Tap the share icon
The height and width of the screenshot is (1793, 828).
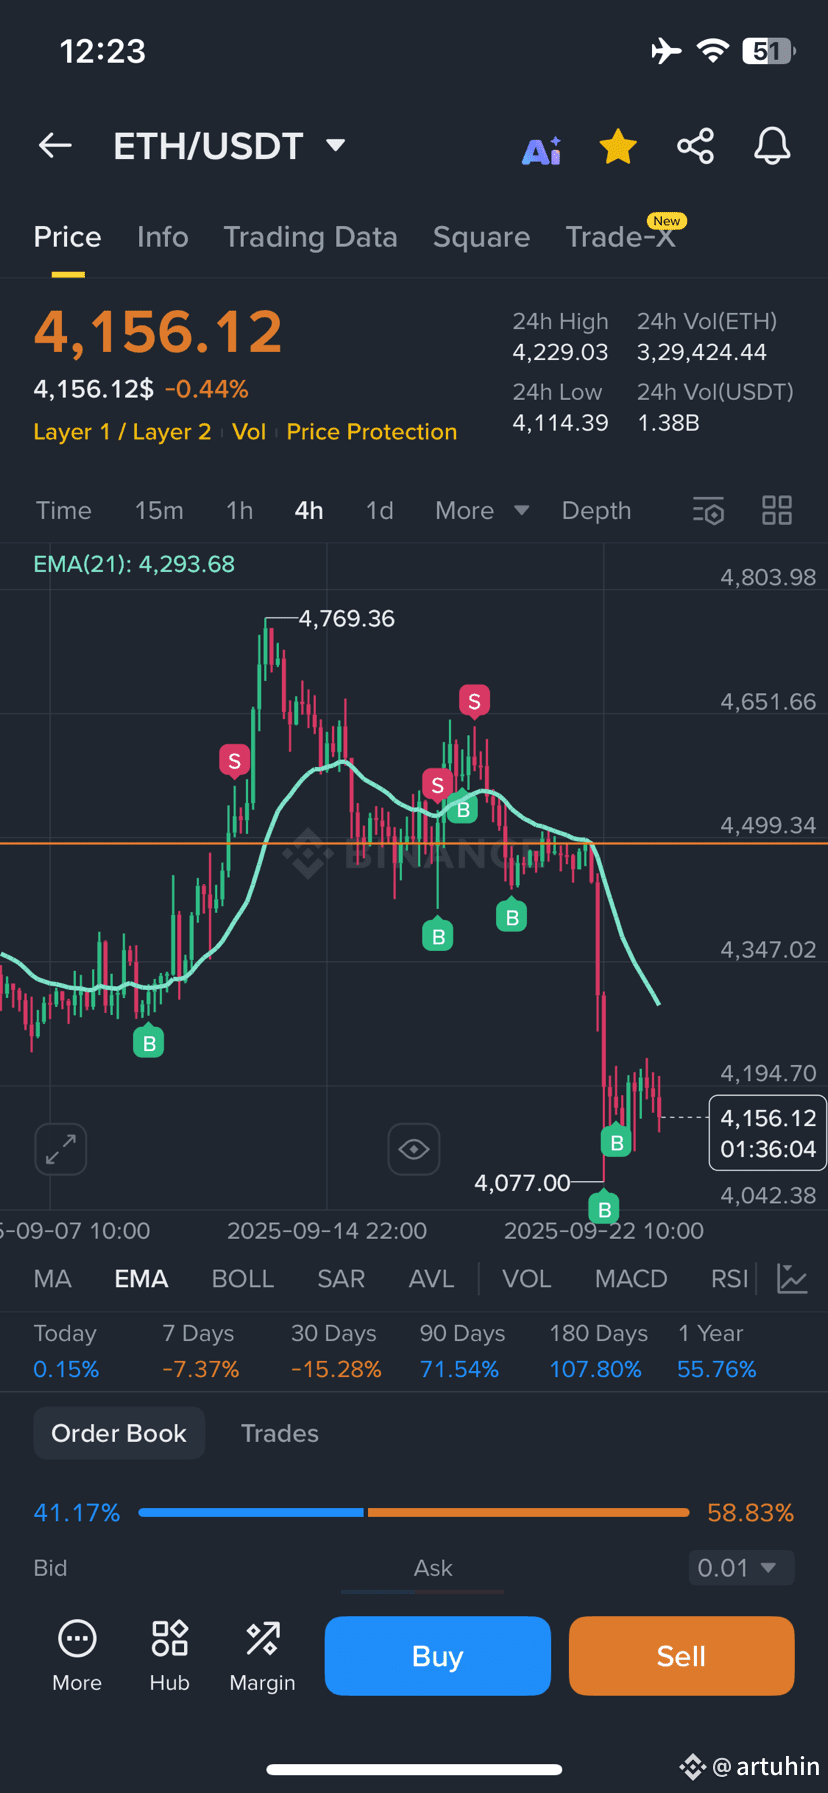point(695,146)
